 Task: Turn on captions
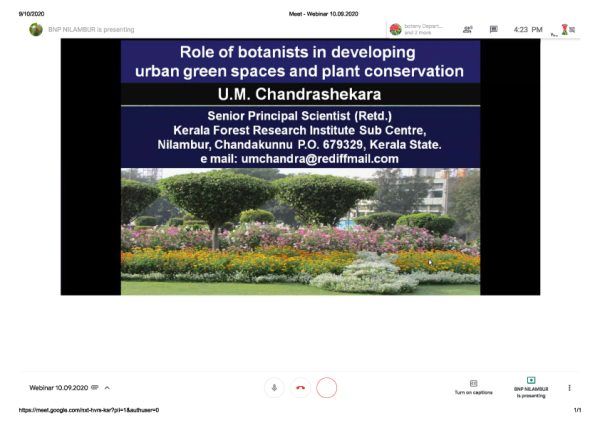point(473,387)
